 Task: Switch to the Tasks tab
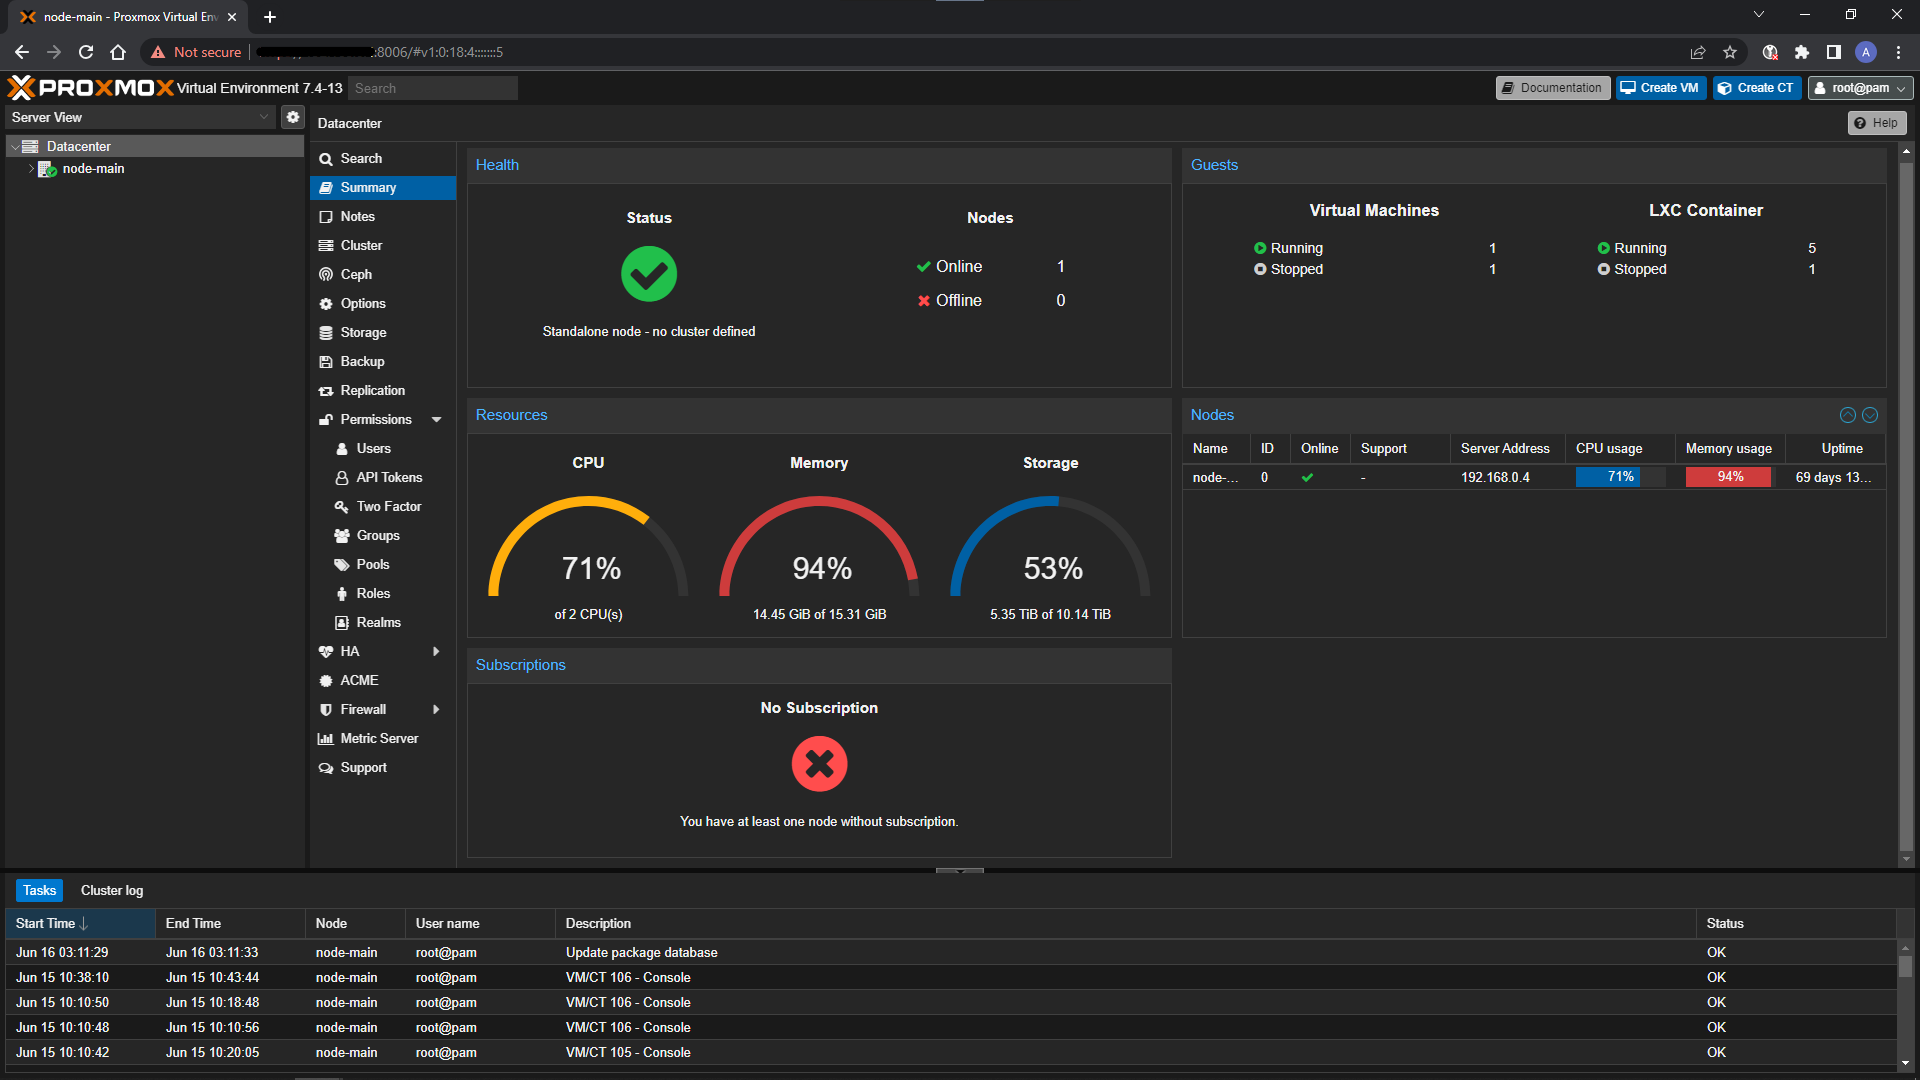[x=40, y=890]
